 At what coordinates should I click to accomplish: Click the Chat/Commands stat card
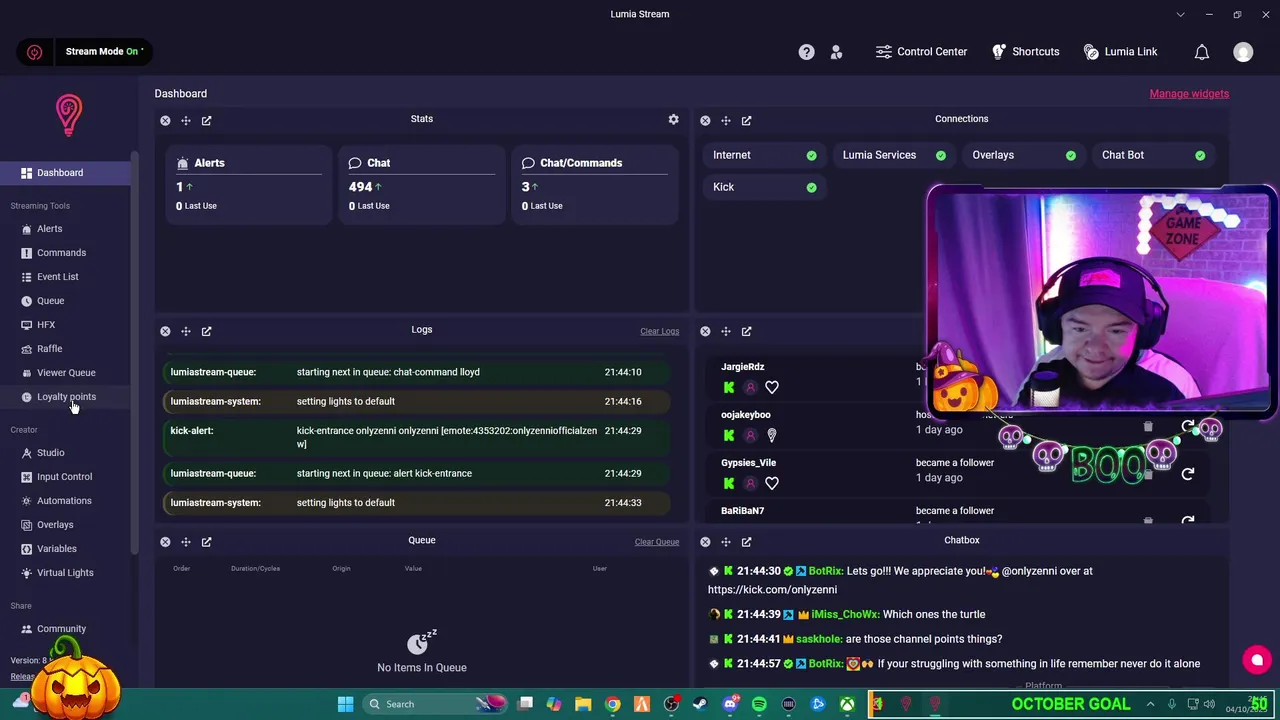(594, 185)
